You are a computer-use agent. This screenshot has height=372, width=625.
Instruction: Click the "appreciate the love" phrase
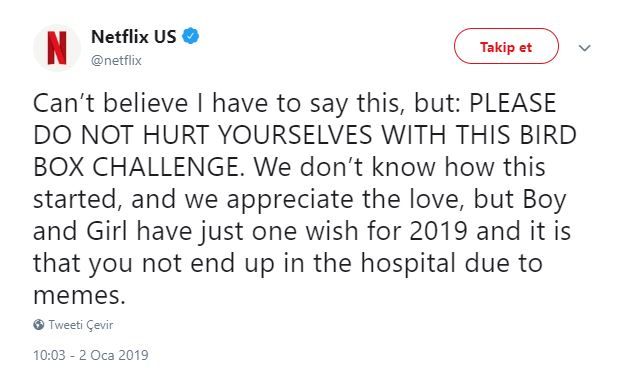point(345,201)
